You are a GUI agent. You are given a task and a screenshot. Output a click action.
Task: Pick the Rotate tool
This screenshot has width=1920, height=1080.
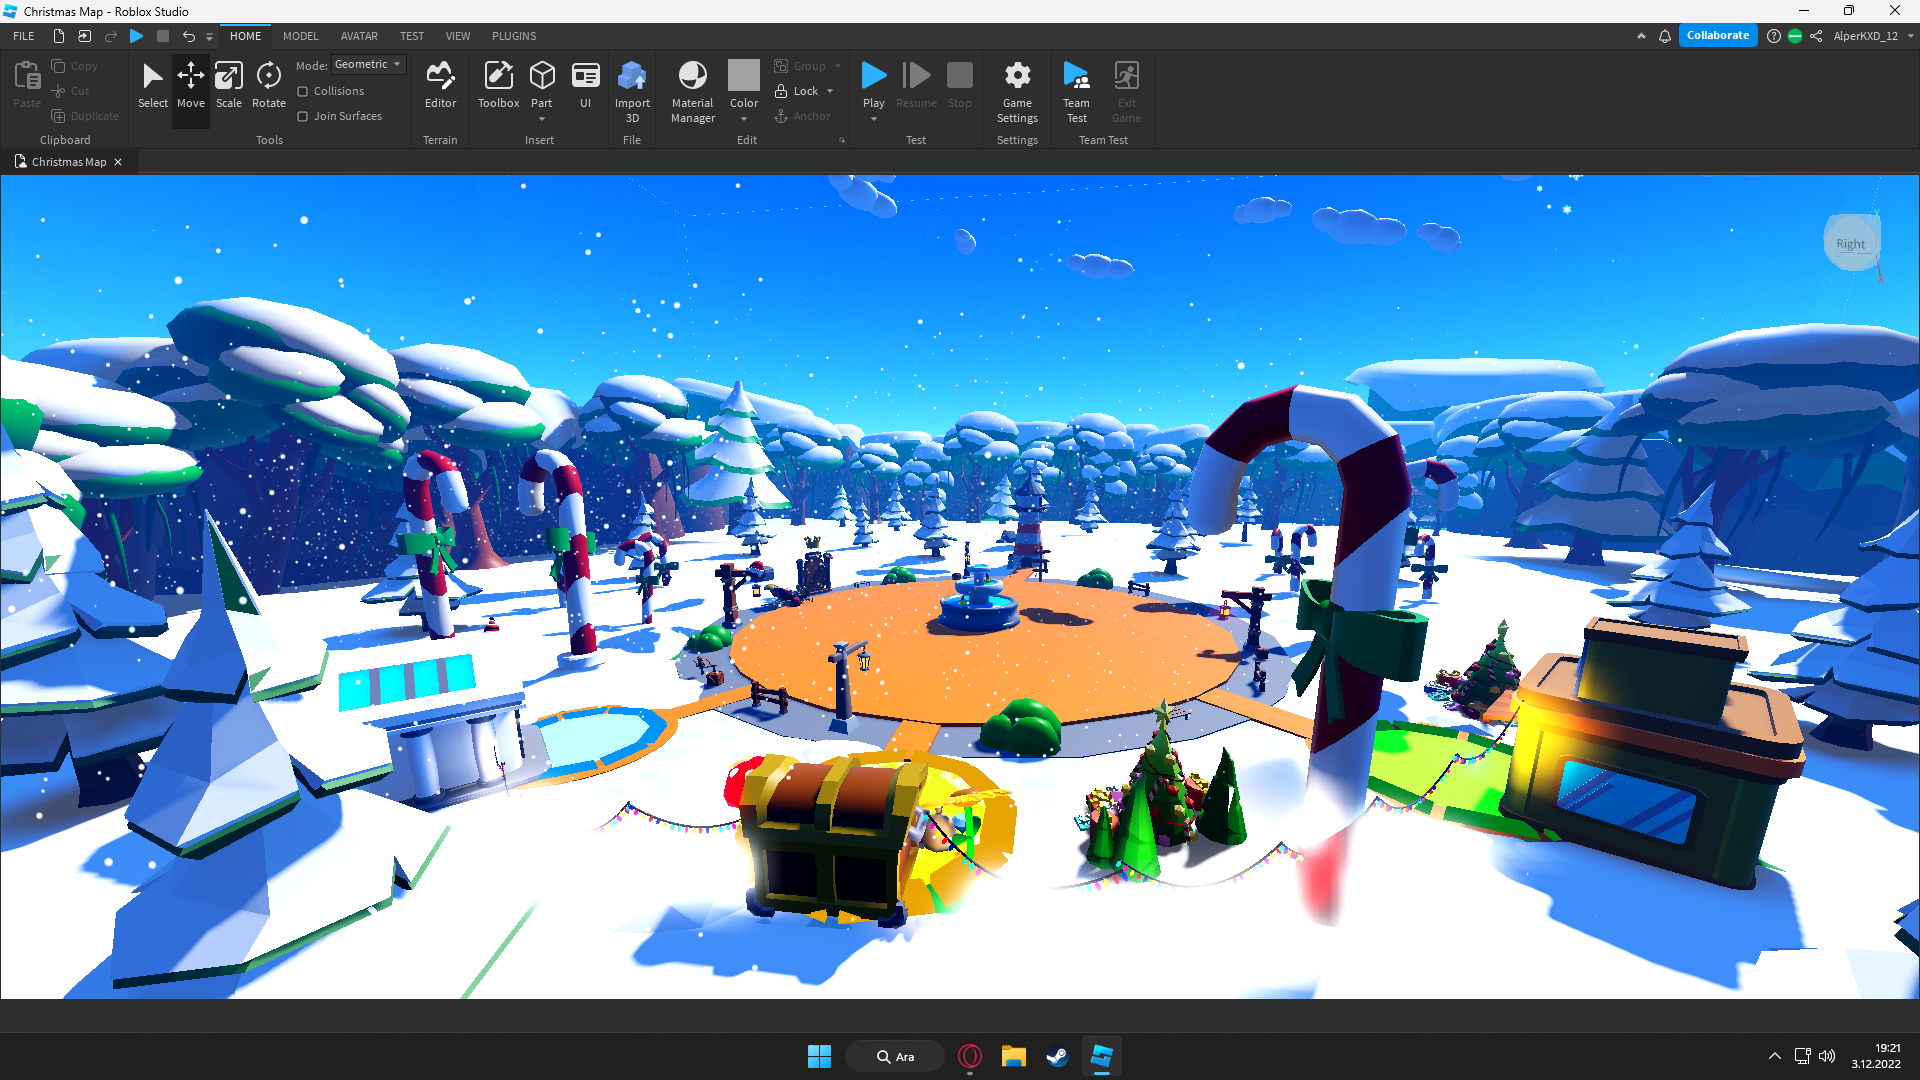[x=268, y=85]
